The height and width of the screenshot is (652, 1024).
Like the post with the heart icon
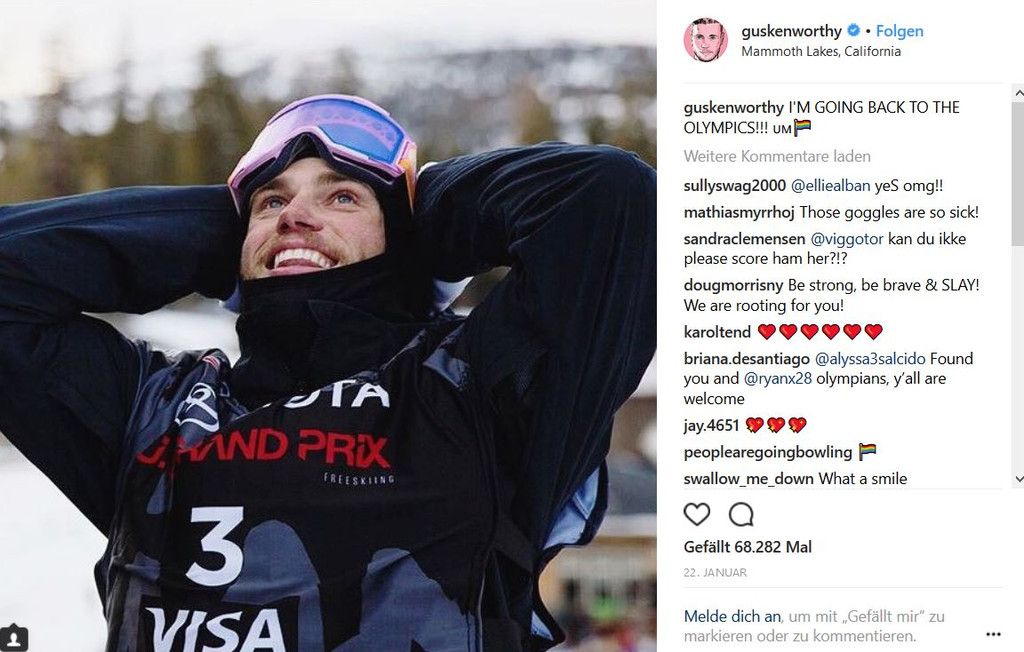[x=697, y=514]
